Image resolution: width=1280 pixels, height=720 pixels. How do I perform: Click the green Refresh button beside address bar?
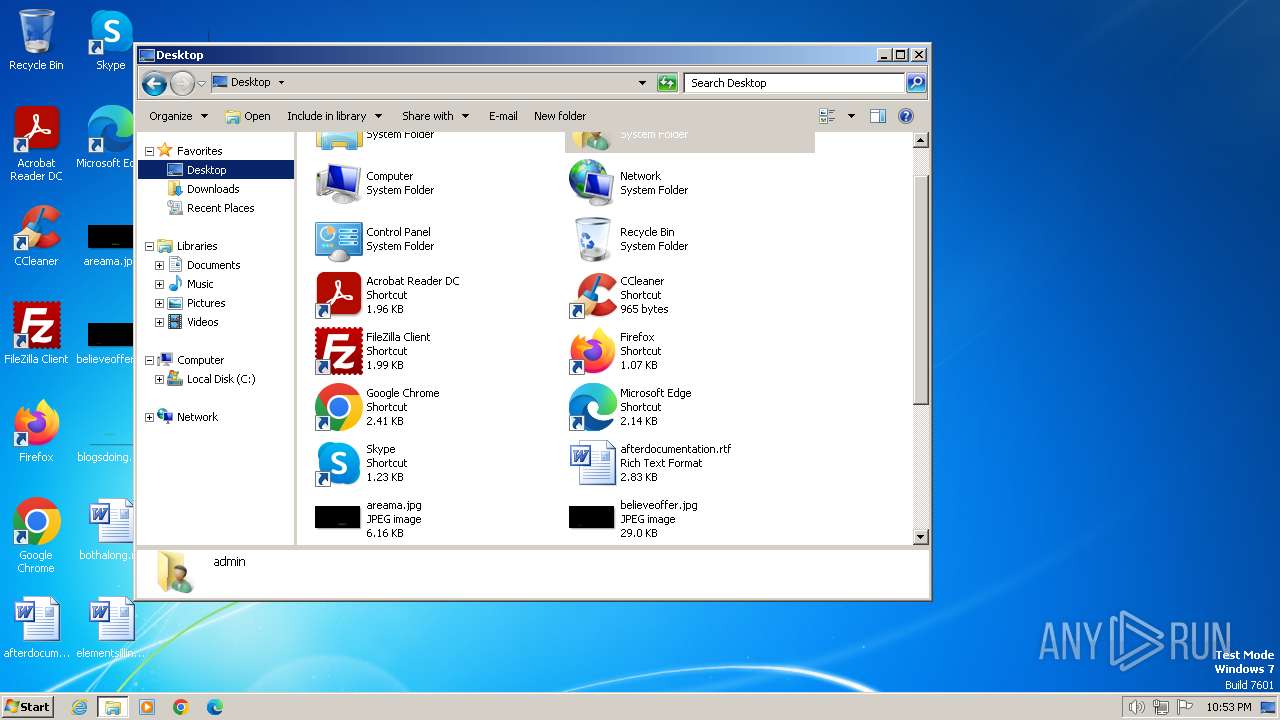667,83
